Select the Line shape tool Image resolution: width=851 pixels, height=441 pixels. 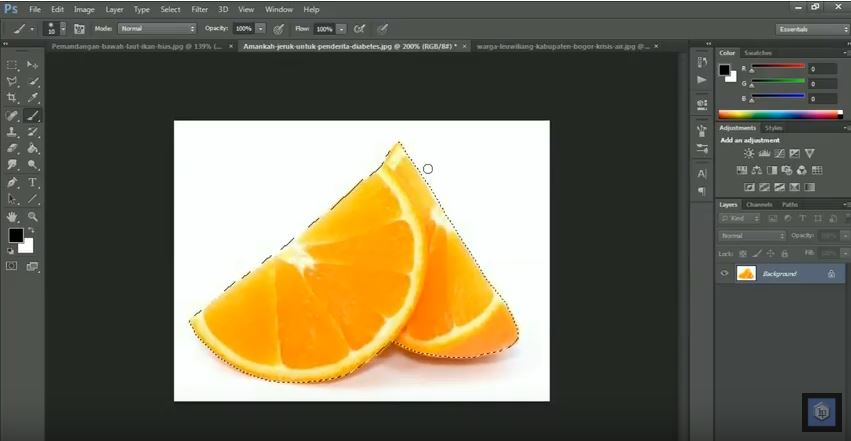33,199
